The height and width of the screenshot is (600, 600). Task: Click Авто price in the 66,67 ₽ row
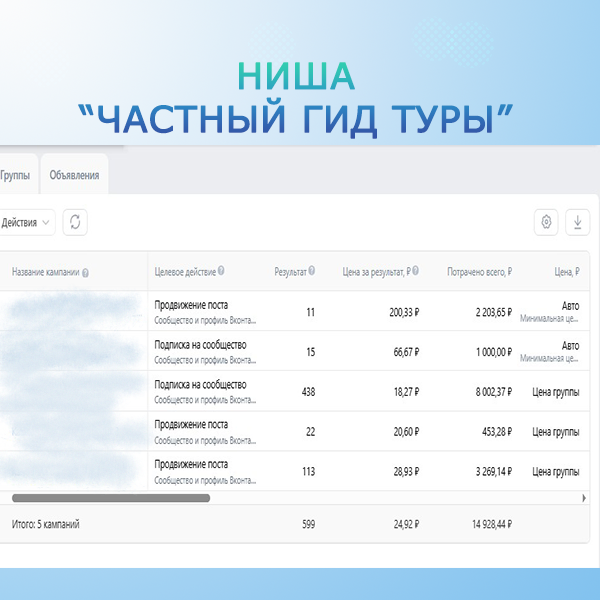tap(570, 346)
